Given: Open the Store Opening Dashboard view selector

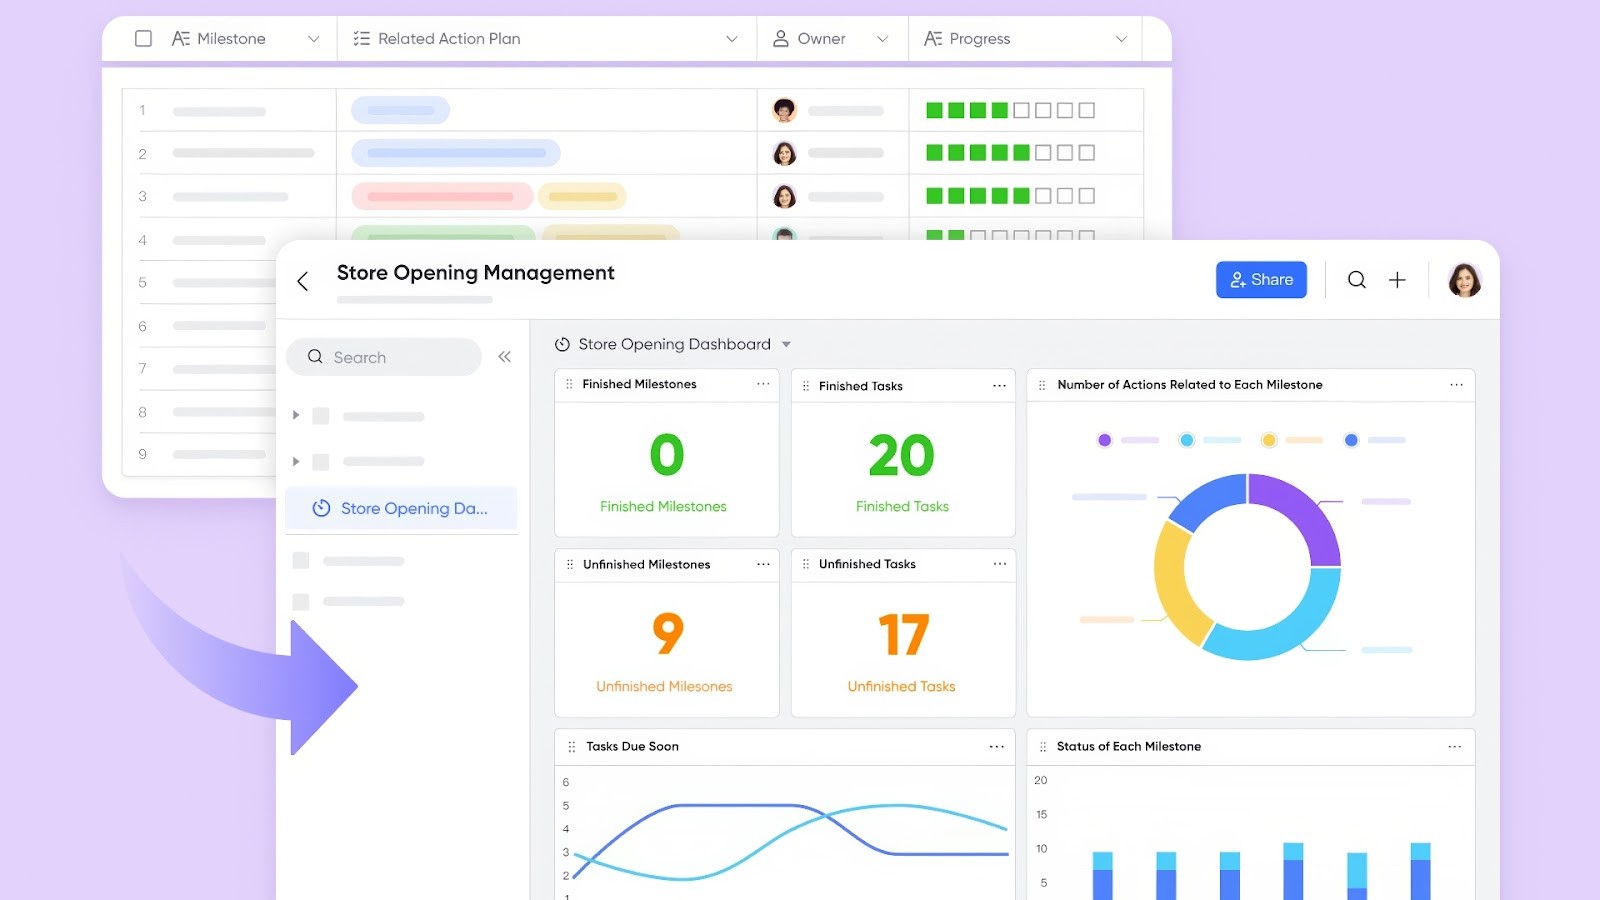Looking at the screenshot, I should [x=786, y=344].
